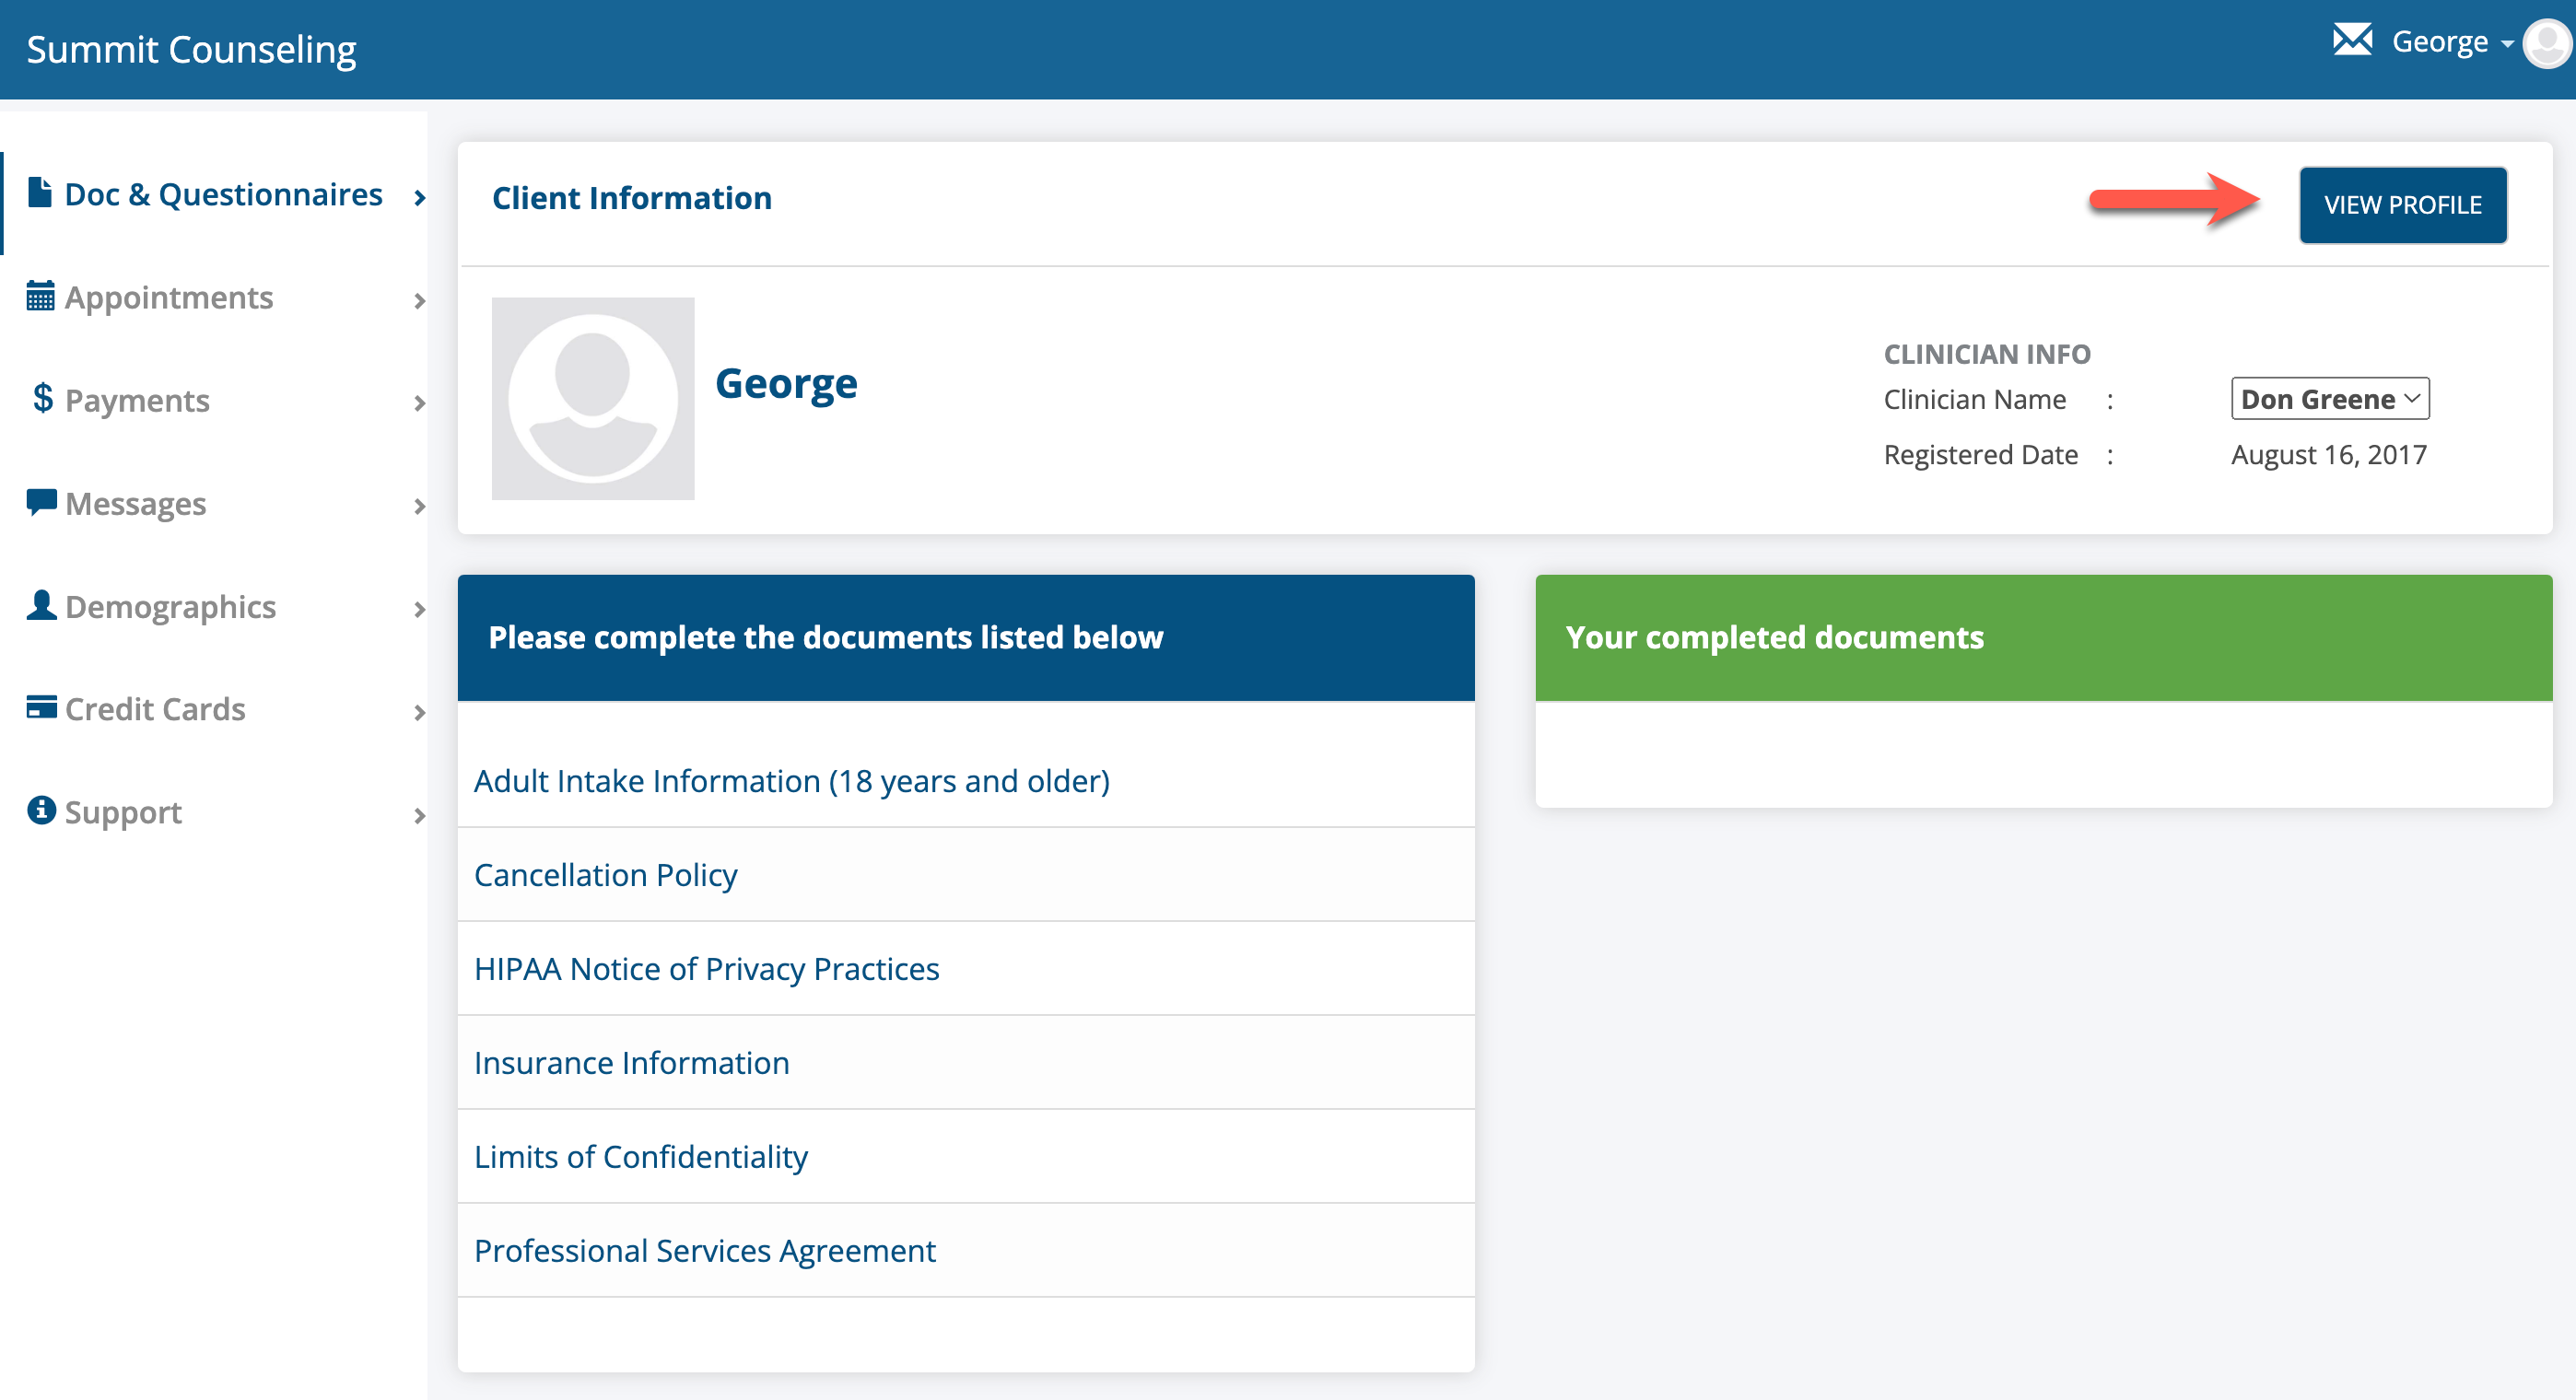The height and width of the screenshot is (1400, 2576).
Task: Open the Cancellation Policy document
Action: pyautogui.click(x=606, y=874)
